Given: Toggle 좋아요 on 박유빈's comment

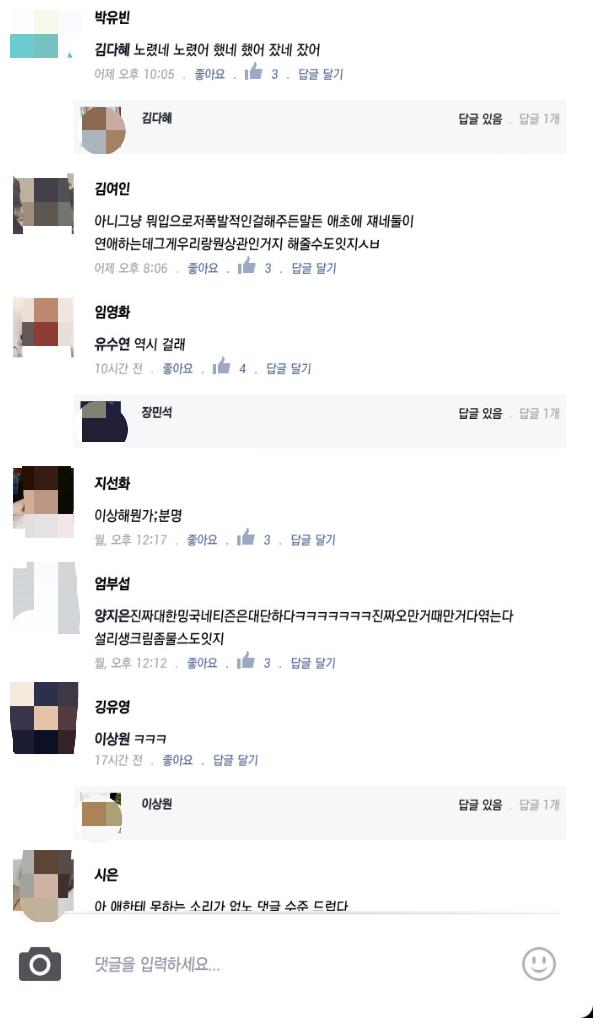Looking at the screenshot, I should pos(209,74).
